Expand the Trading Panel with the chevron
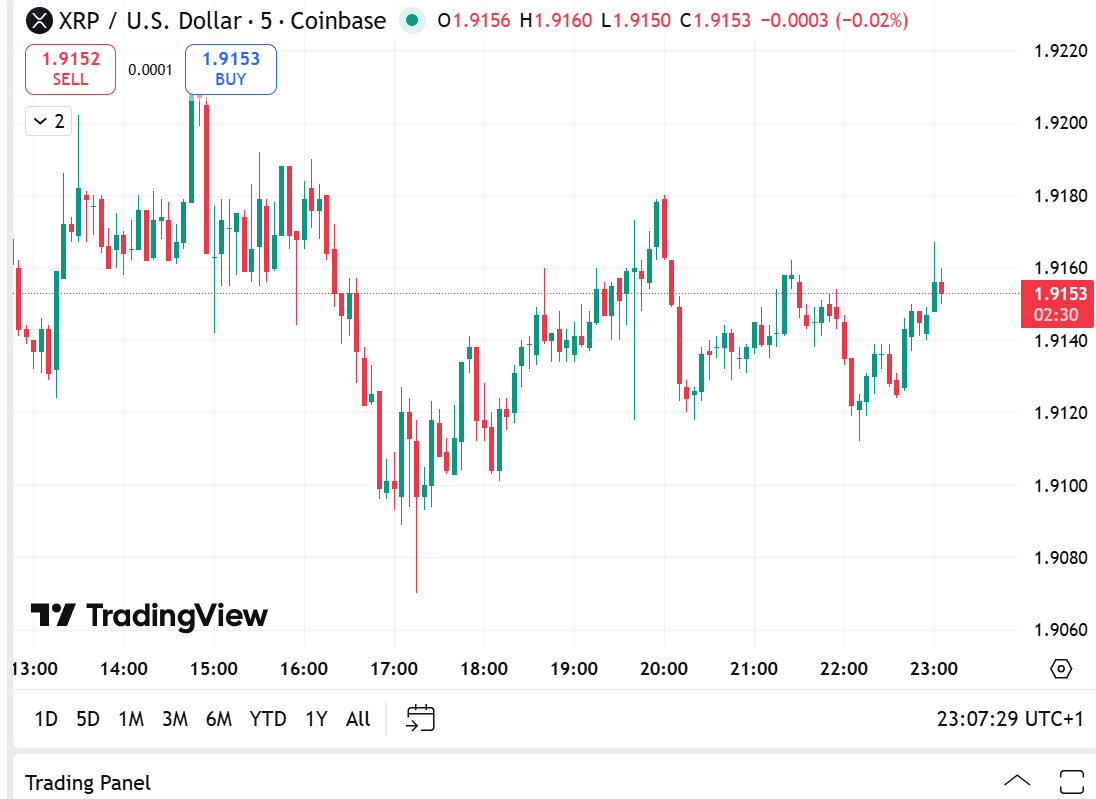This screenshot has width=1096, height=799. pyautogui.click(x=1017, y=782)
